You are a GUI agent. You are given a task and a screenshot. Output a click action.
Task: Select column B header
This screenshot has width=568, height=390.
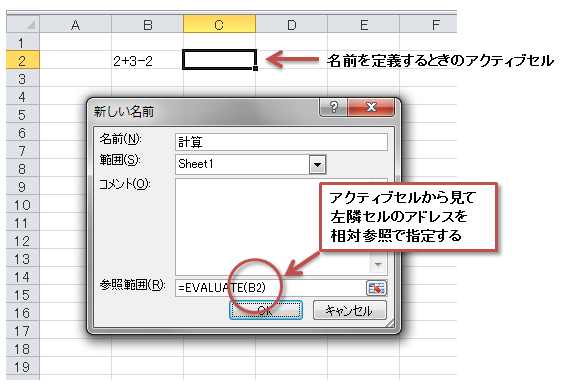pyautogui.click(x=147, y=25)
